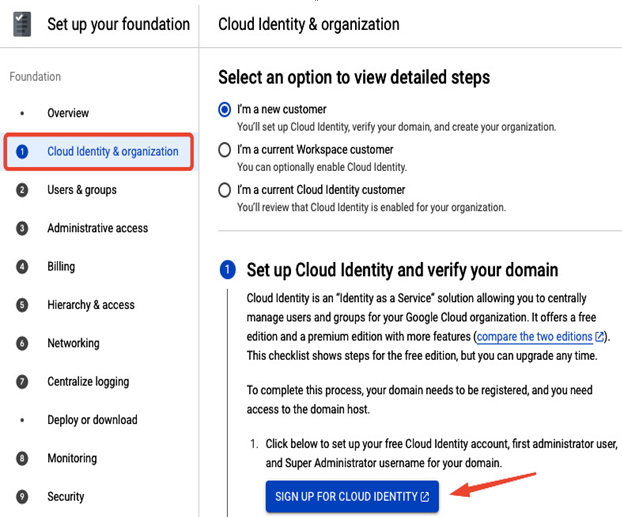The height and width of the screenshot is (517, 622).
Task: Click step 9 badge beside Security
Action: [22, 497]
